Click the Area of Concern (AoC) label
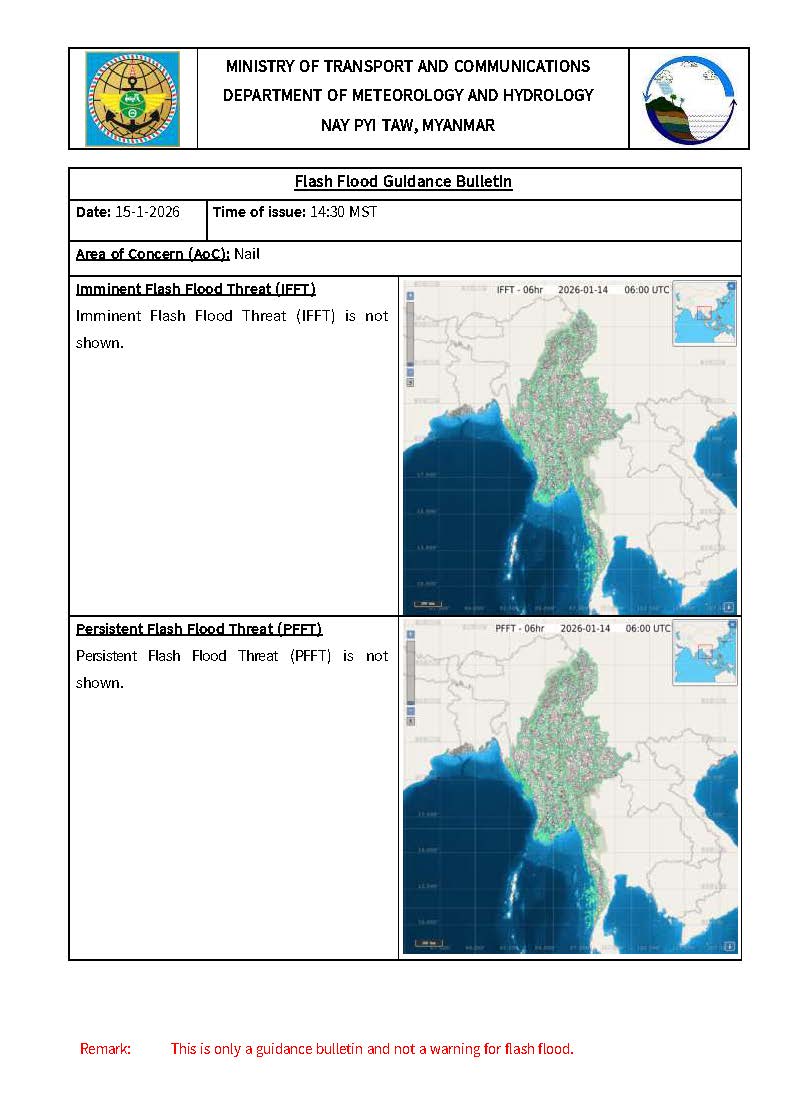 coord(152,254)
